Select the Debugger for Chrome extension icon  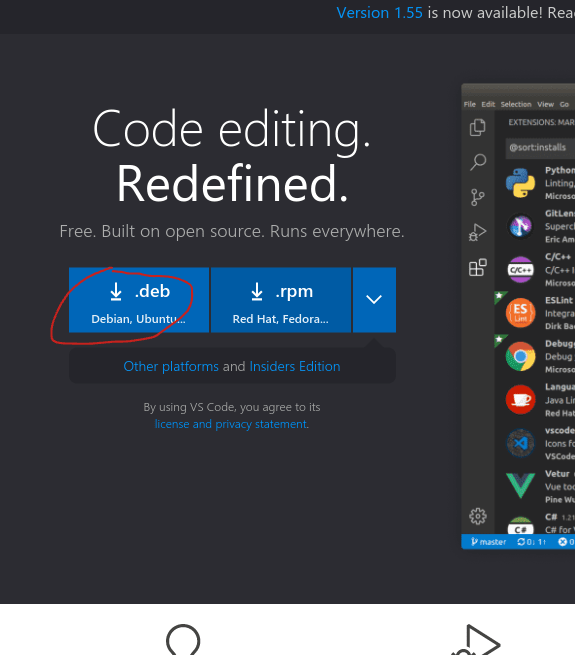pos(520,356)
